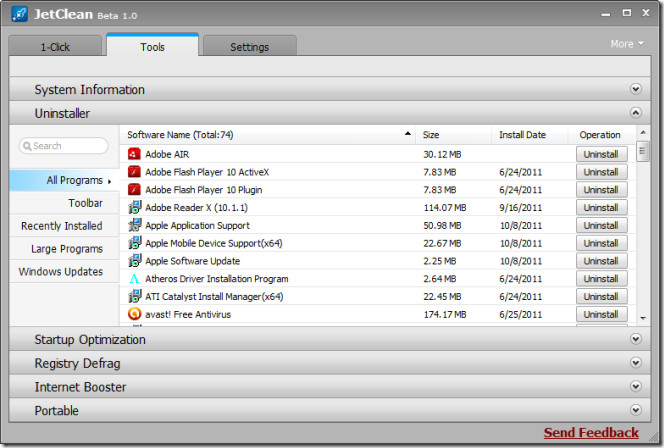
Task: Click the avast! Free Antivirus icon
Action: pos(134,314)
